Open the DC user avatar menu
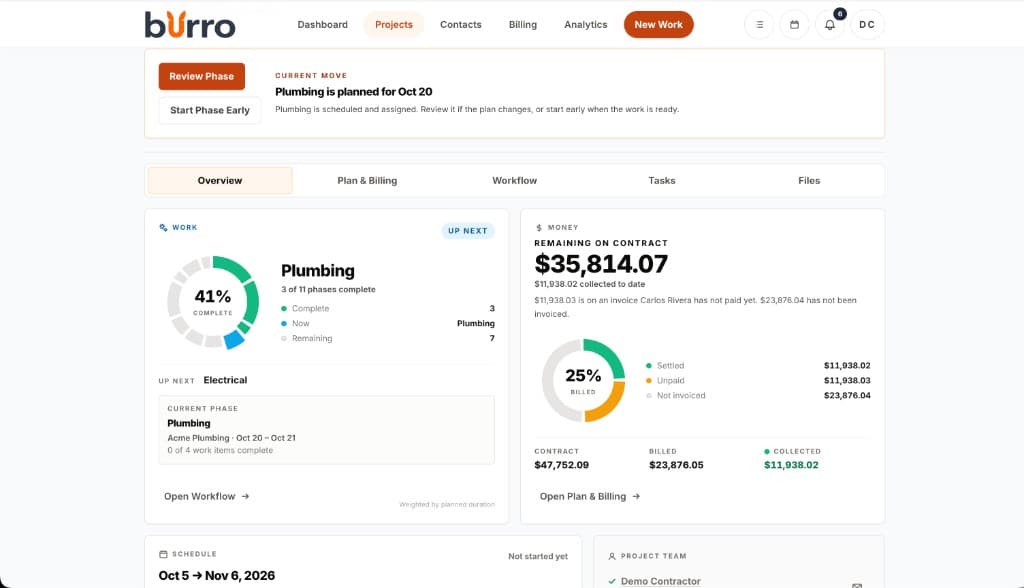 point(867,25)
